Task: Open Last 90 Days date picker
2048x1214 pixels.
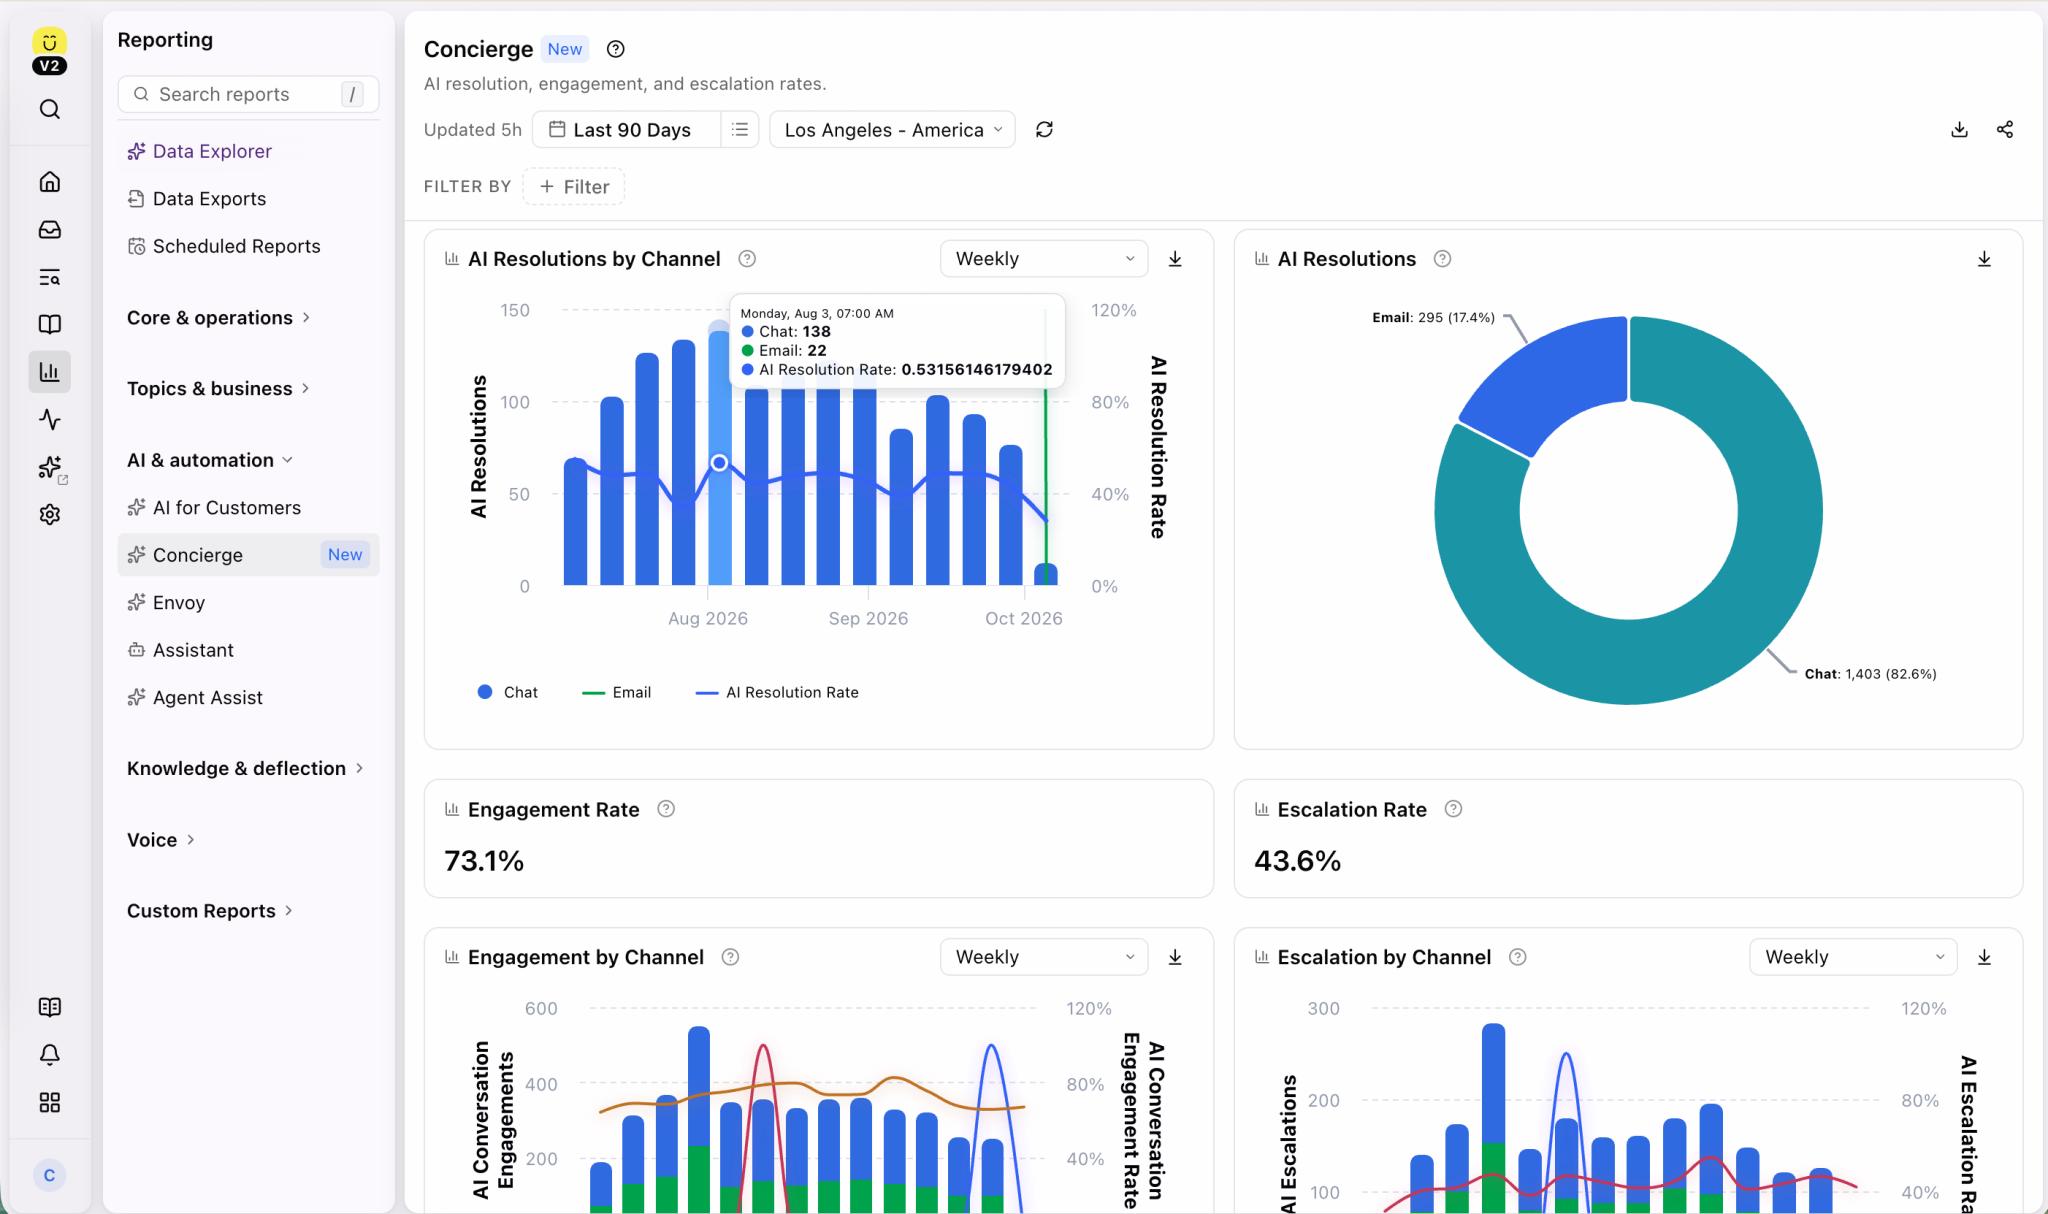Action: click(x=626, y=130)
